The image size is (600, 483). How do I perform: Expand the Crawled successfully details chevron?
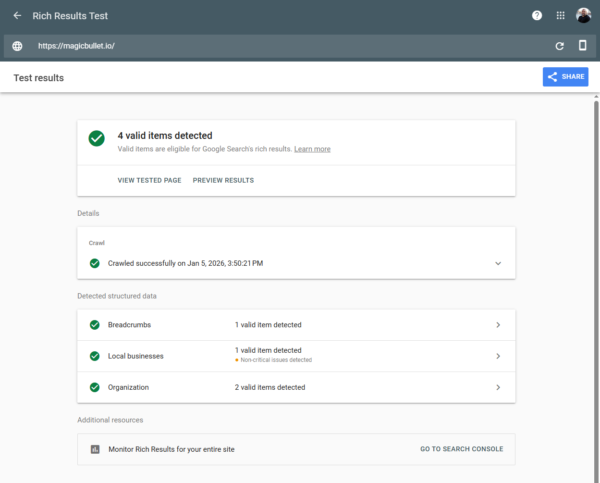click(498, 263)
